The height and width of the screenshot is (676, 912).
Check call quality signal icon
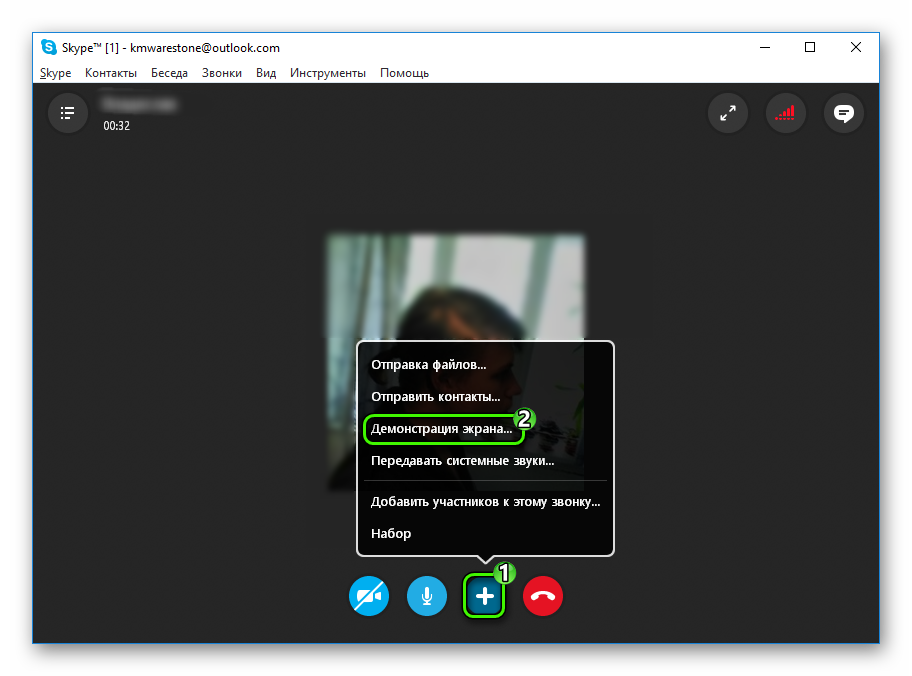click(x=785, y=113)
